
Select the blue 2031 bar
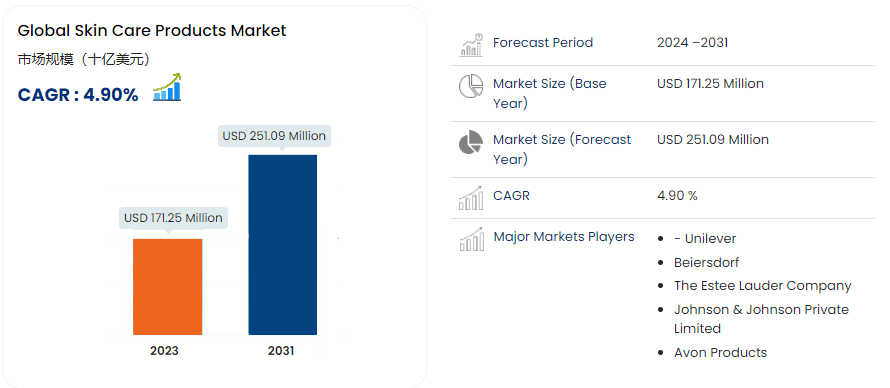(x=283, y=244)
